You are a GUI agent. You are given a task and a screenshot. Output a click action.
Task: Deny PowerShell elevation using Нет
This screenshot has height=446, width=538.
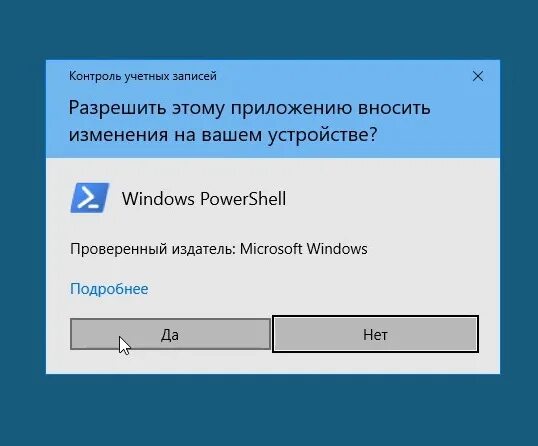(x=375, y=334)
